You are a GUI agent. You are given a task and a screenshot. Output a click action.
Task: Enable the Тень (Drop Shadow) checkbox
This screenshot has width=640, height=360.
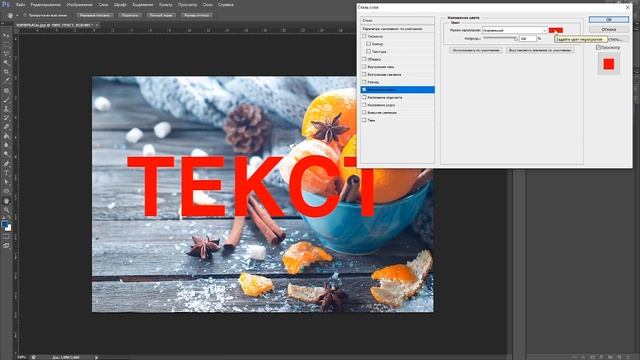[364, 120]
